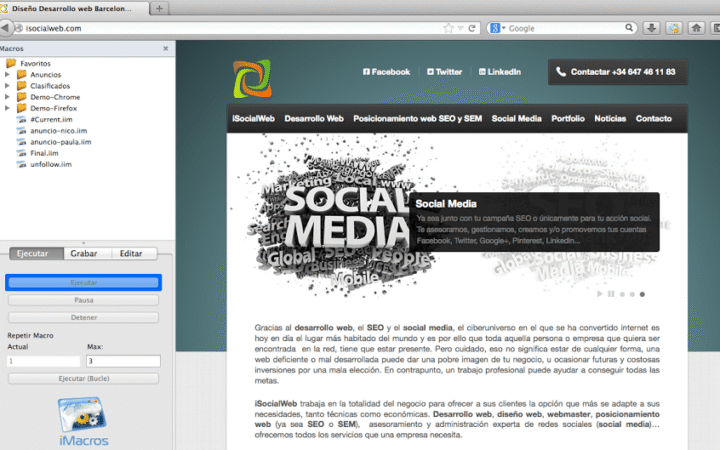This screenshot has width=720, height=450.
Task: Click the iMacros logo in sidebar
Action: (83, 422)
